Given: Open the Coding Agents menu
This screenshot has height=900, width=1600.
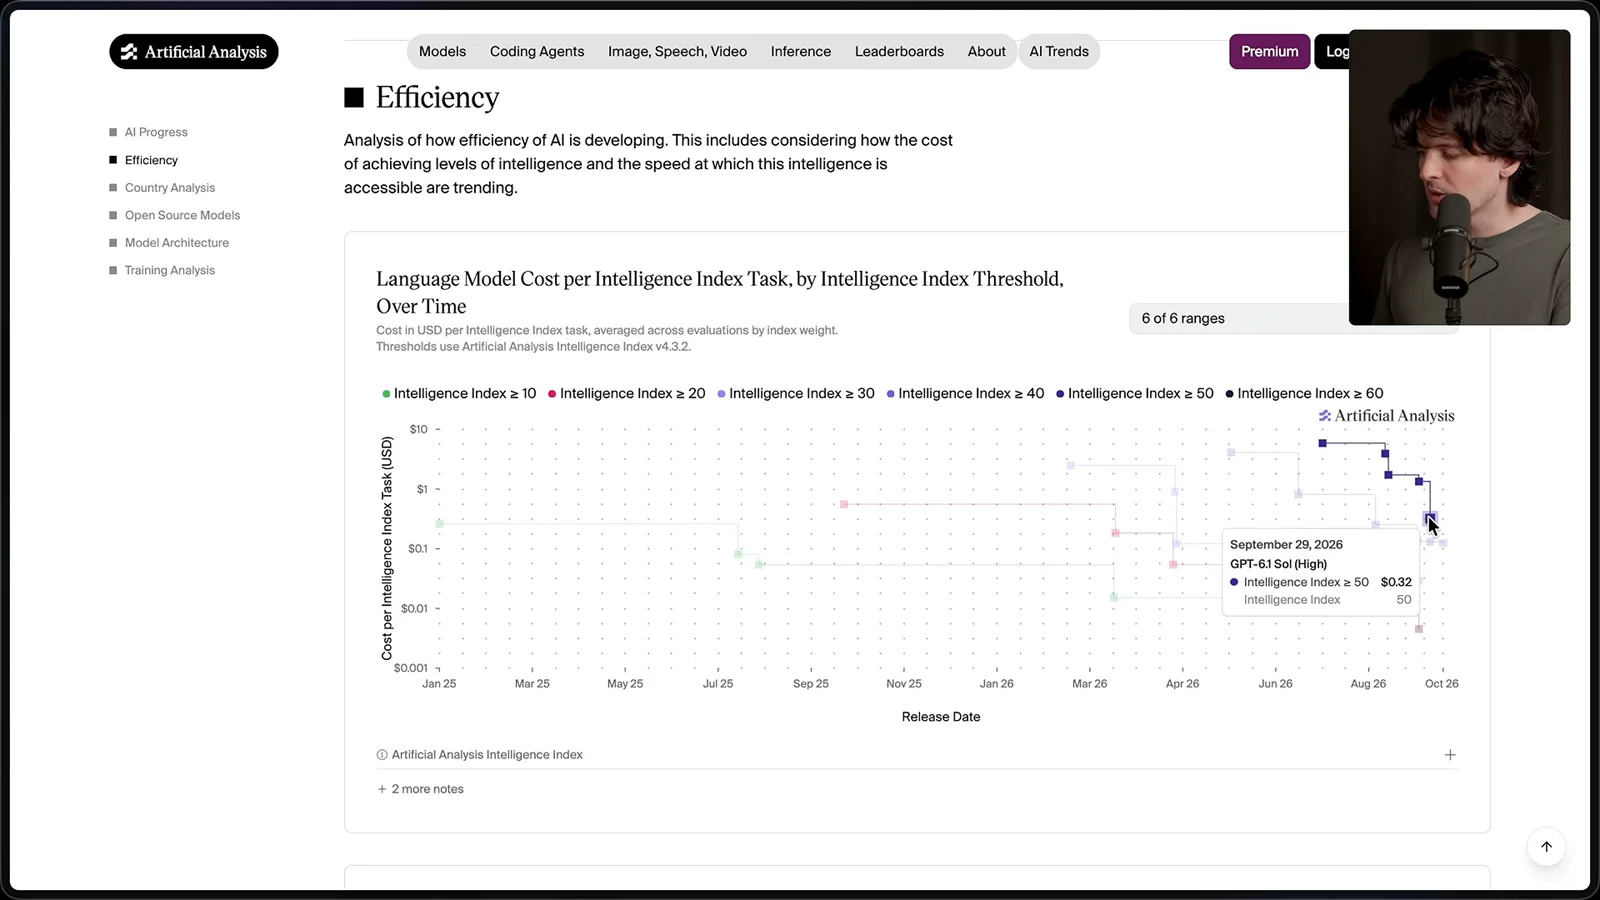Looking at the screenshot, I should [537, 52].
